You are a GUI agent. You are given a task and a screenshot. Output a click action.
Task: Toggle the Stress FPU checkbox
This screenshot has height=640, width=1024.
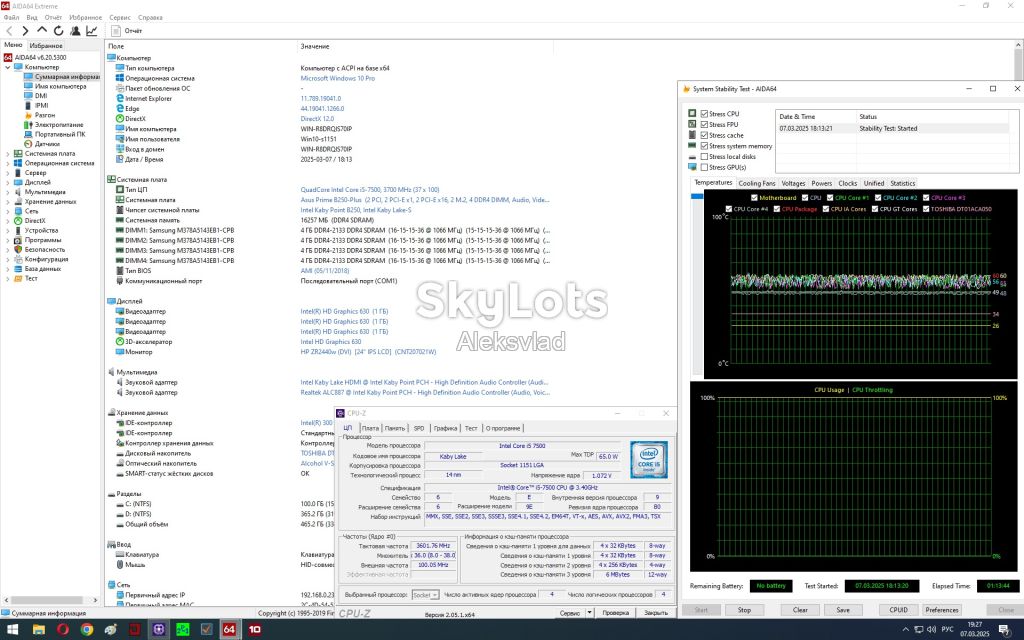click(x=704, y=124)
